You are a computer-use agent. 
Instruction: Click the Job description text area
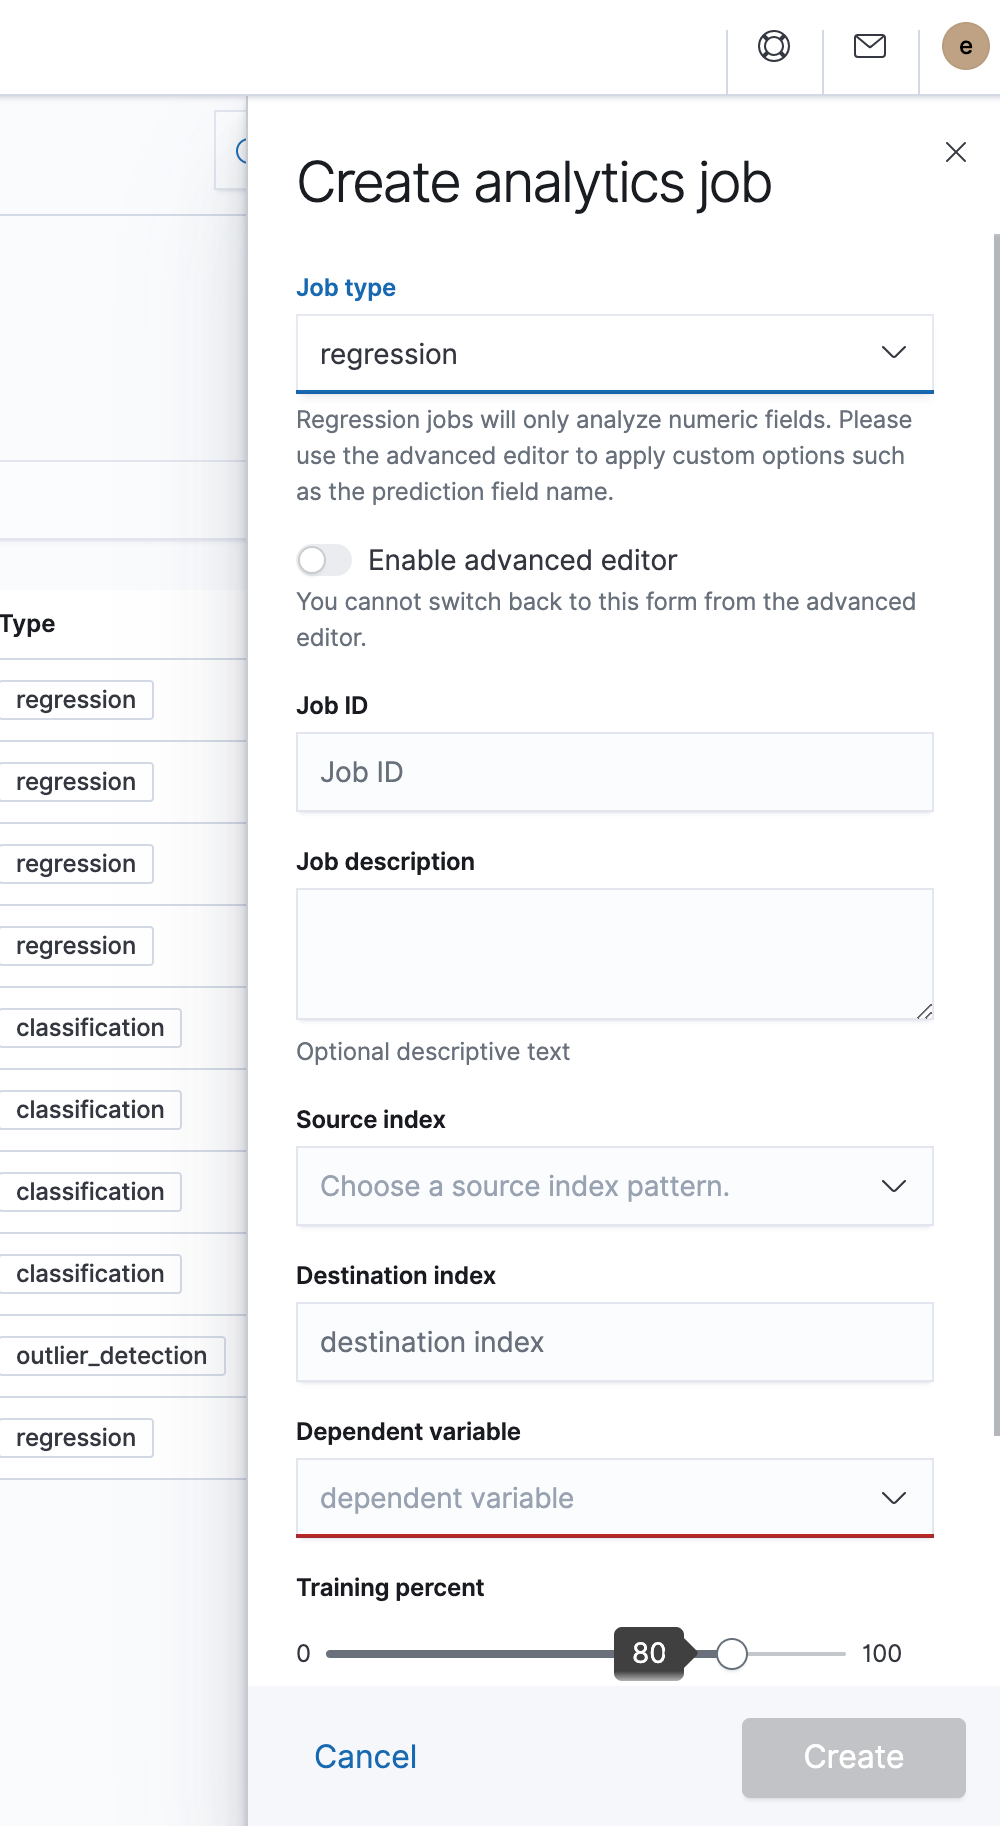(614, 954)
